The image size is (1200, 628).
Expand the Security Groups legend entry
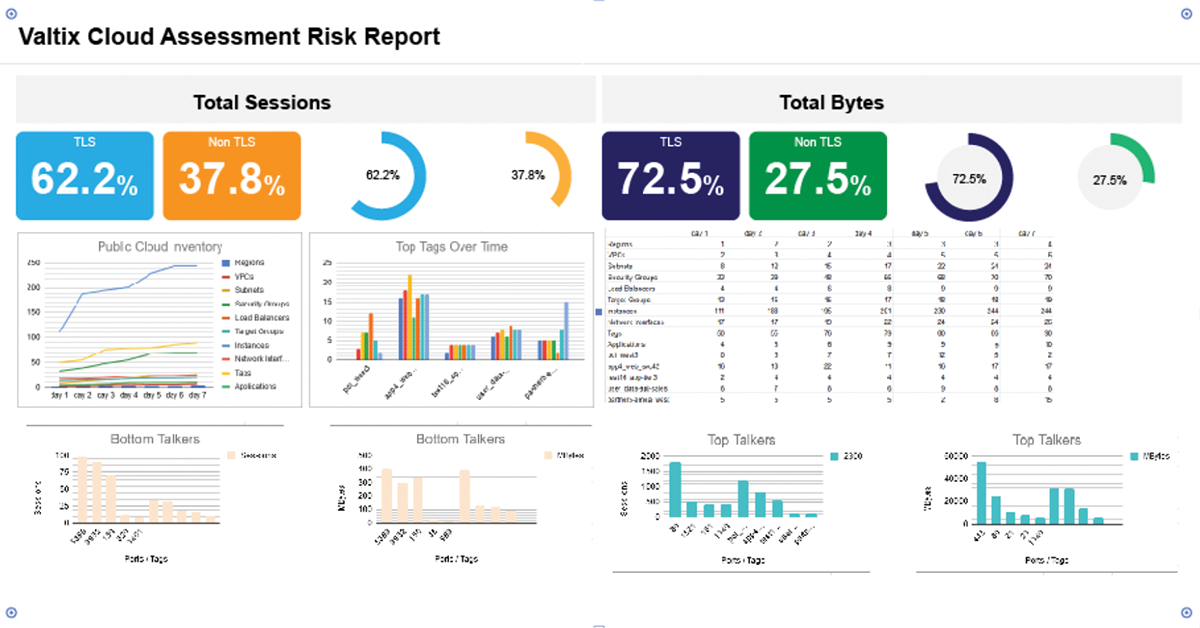[x=260, y=303]
